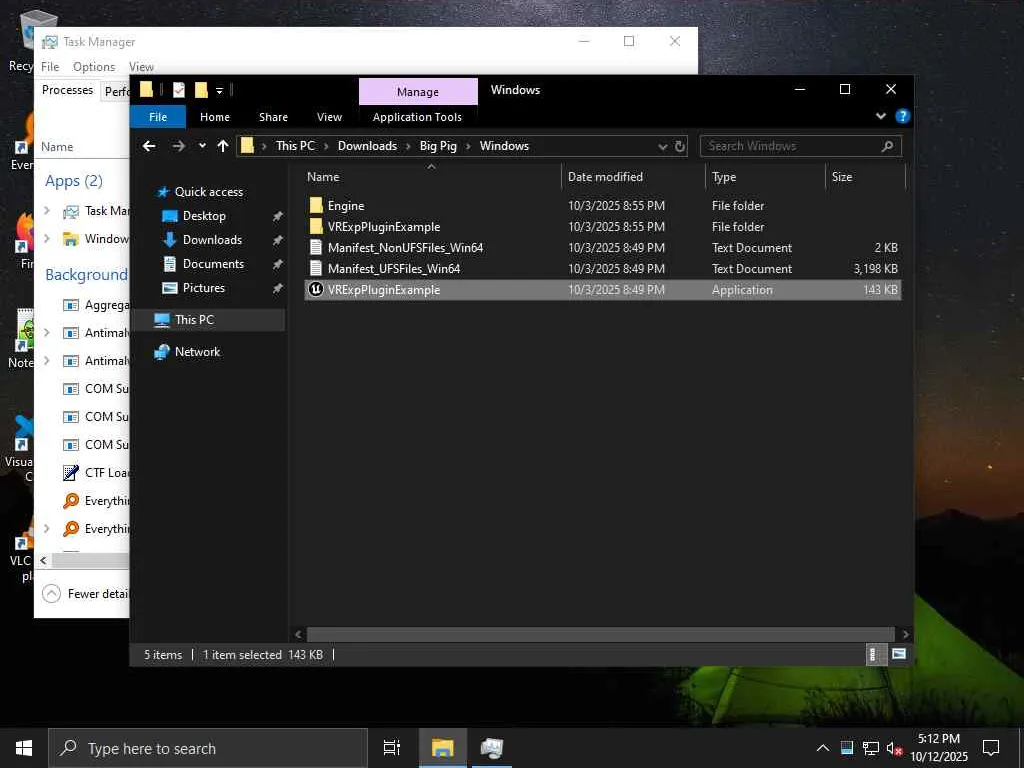Sort by Date modified column header
1024x768 pixels.
[633, 177]
